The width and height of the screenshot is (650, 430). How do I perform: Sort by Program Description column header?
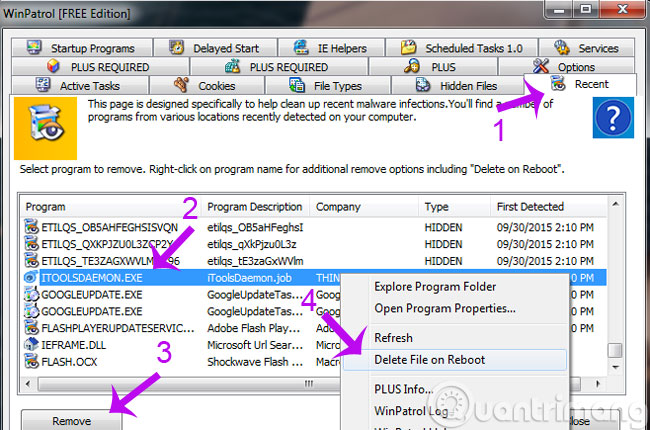[x=255, y=206]
